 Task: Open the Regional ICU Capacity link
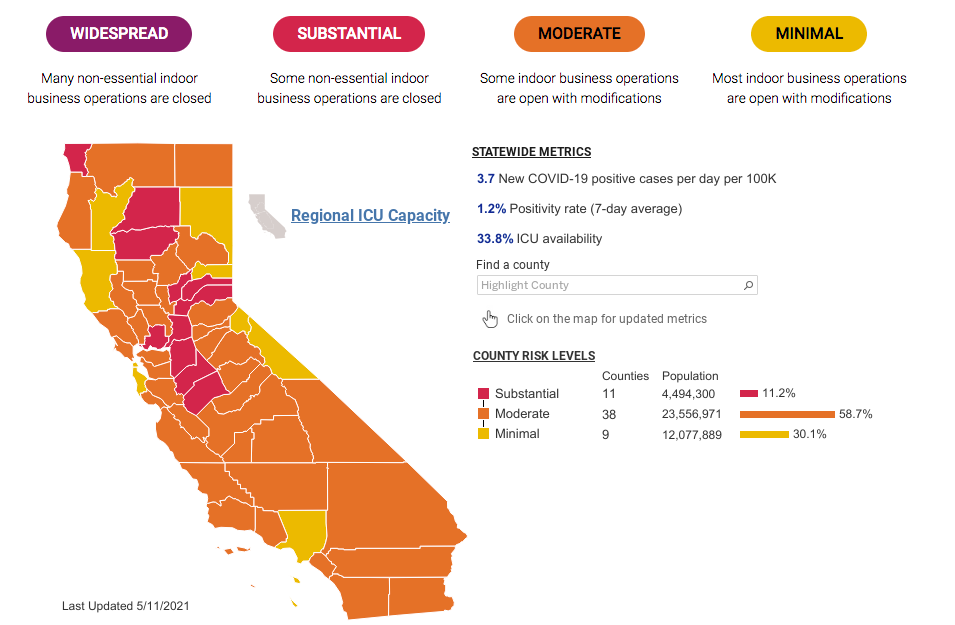[x=370, y=215]
